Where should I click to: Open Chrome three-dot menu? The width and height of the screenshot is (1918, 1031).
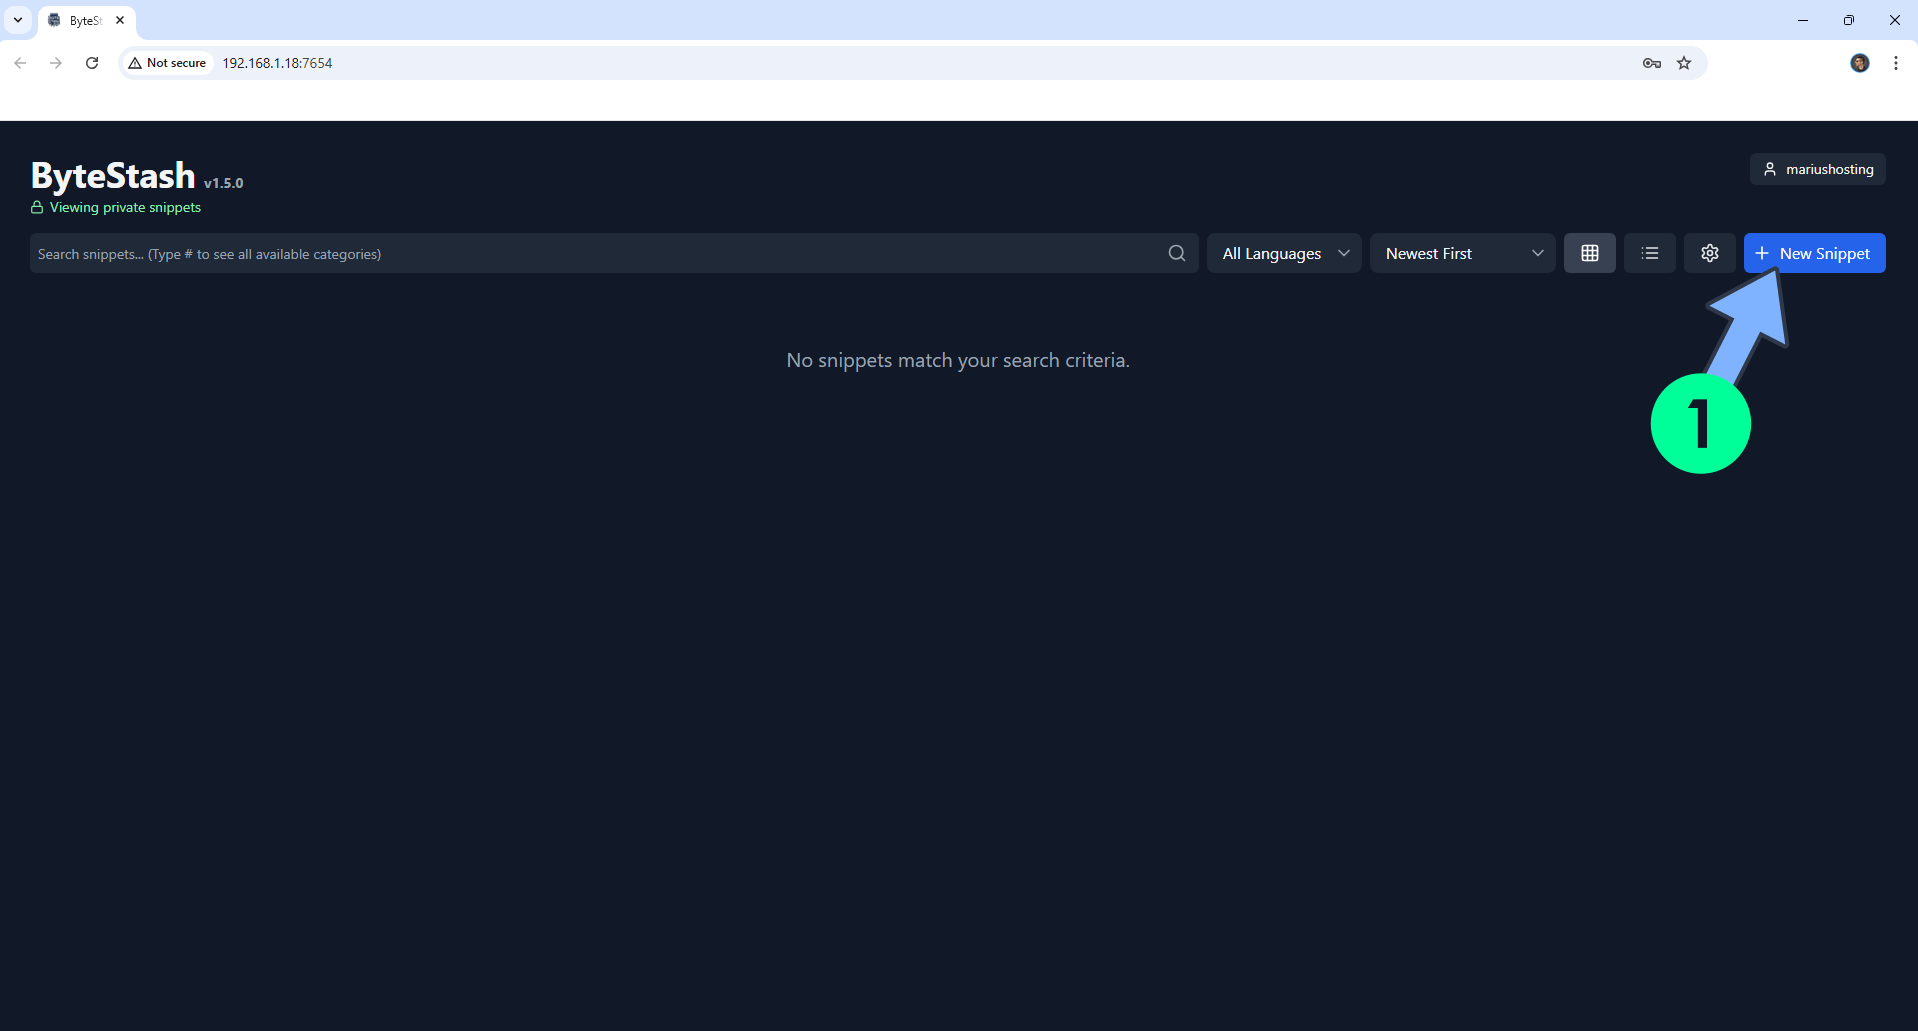click(1896, 63)
